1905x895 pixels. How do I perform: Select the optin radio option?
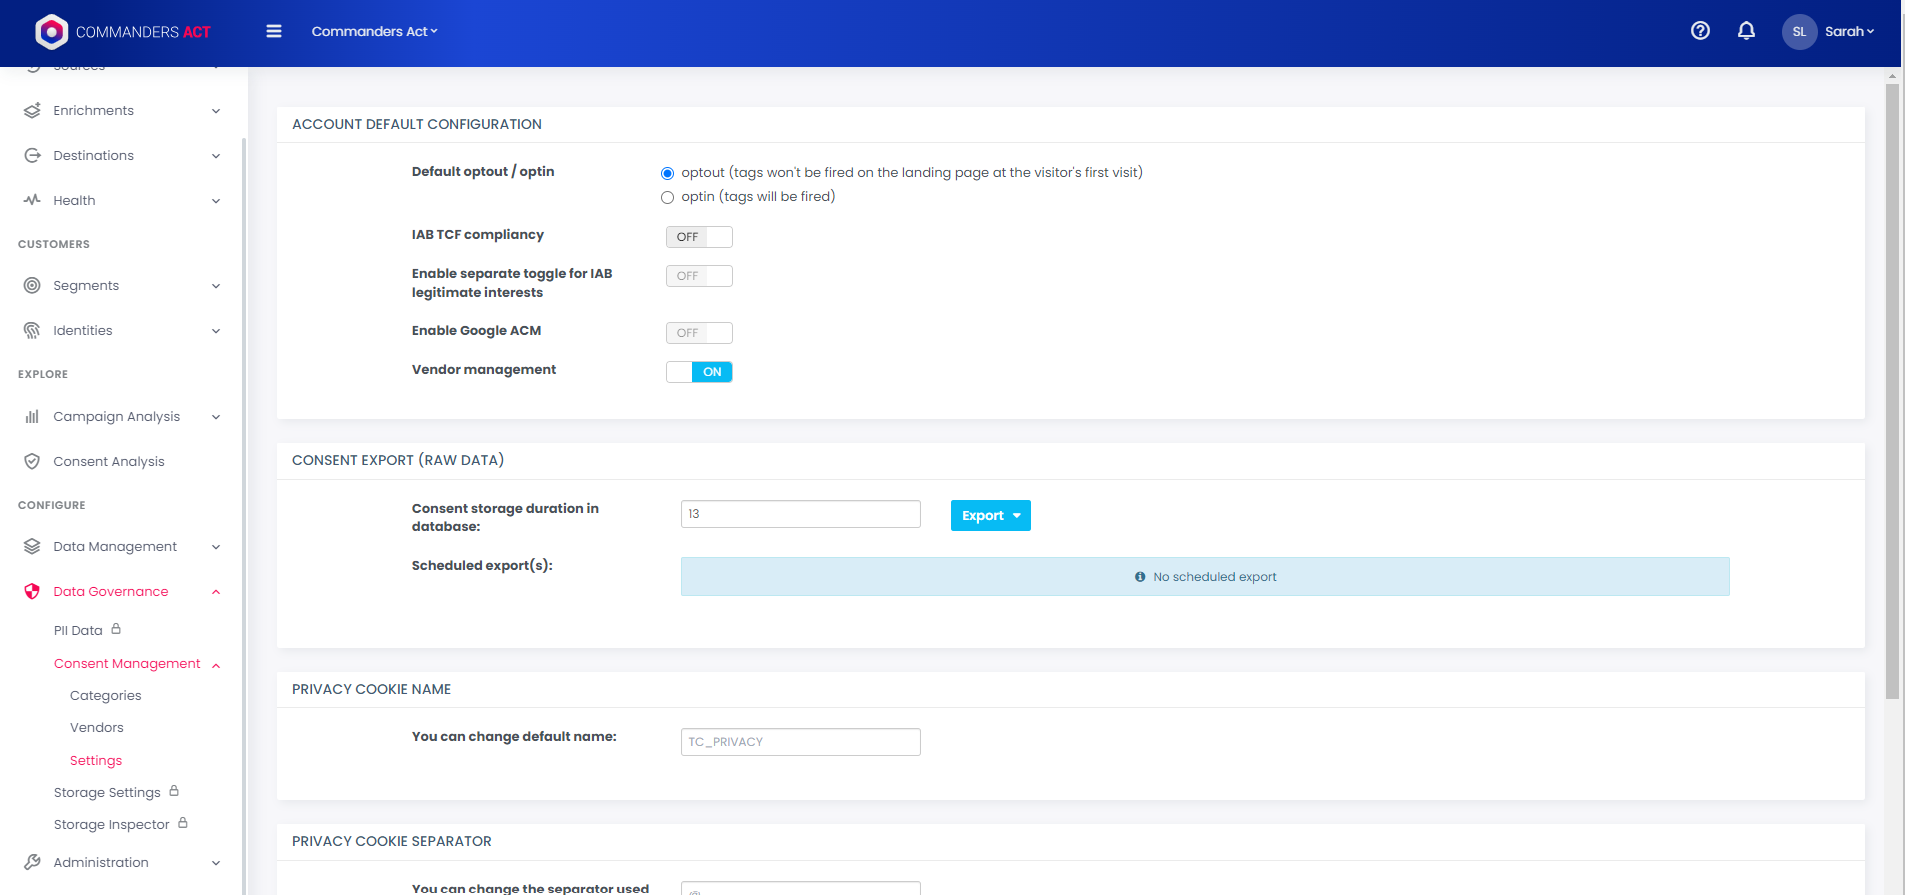coord(668,198)
